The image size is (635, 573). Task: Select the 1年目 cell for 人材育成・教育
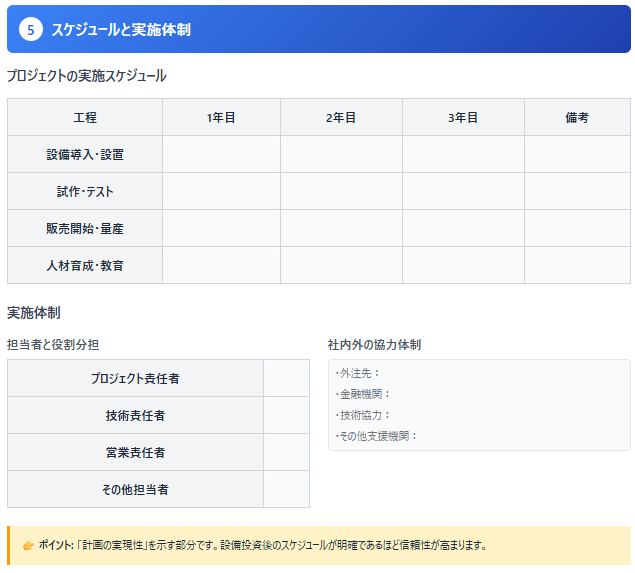(x=221, y=266)
